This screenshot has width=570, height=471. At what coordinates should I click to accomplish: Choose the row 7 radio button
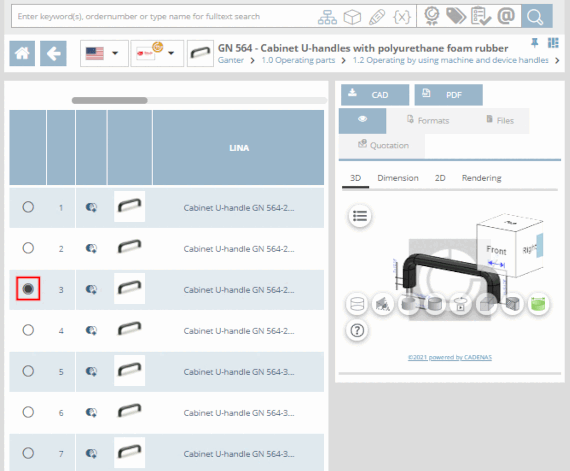[x=28, y=453]
